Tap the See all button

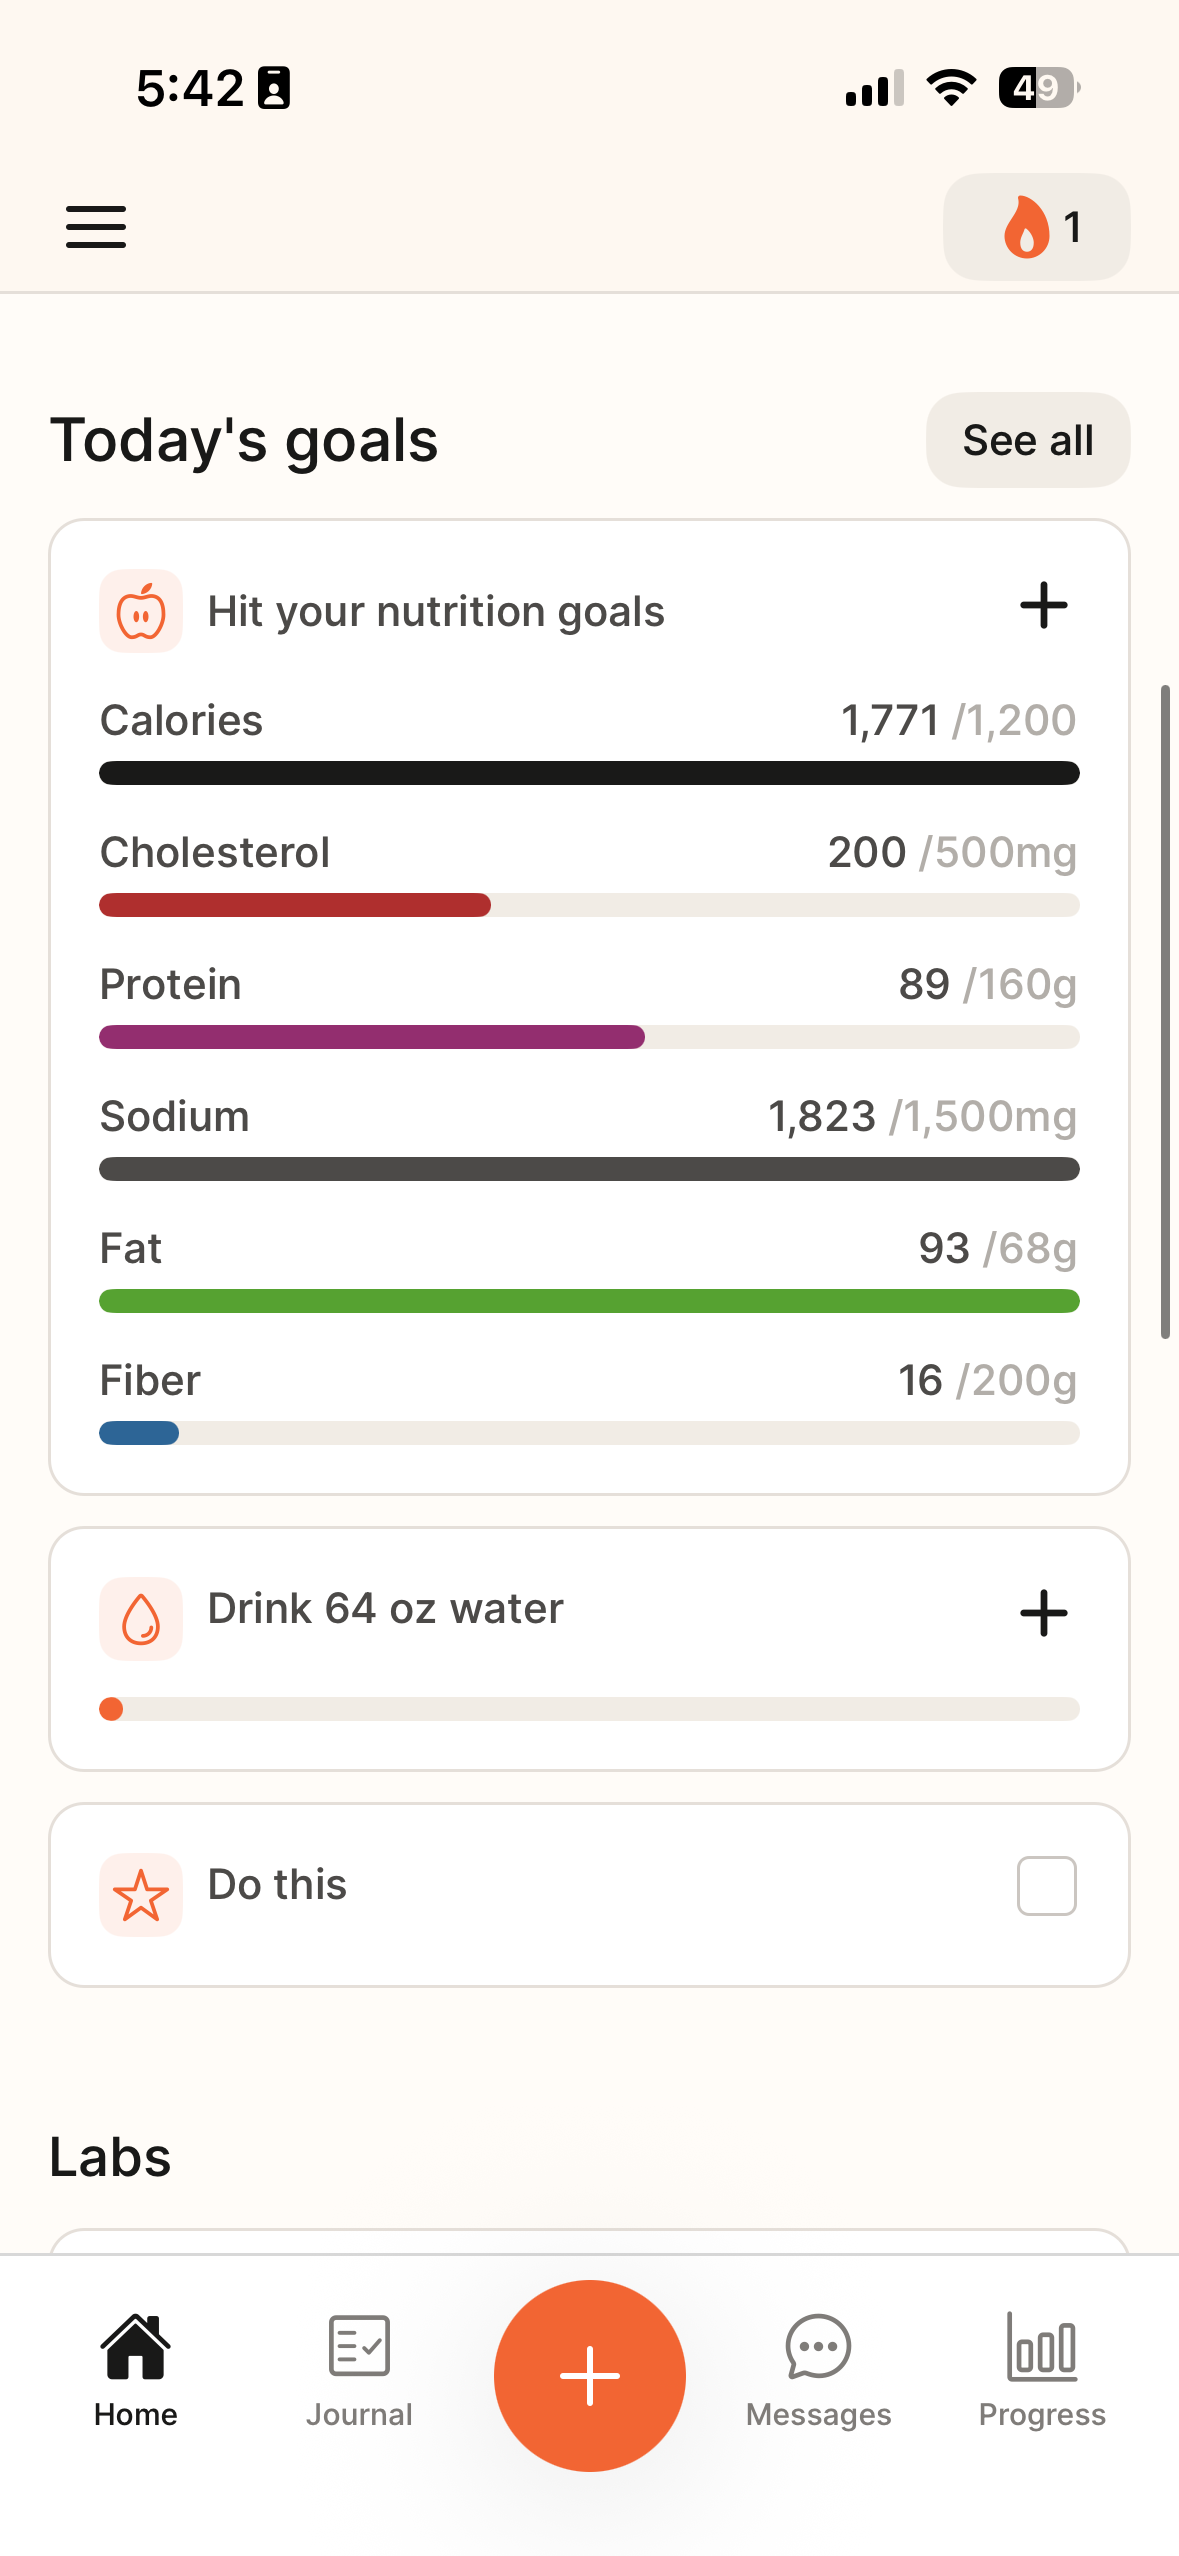[x=1028, y=440]
